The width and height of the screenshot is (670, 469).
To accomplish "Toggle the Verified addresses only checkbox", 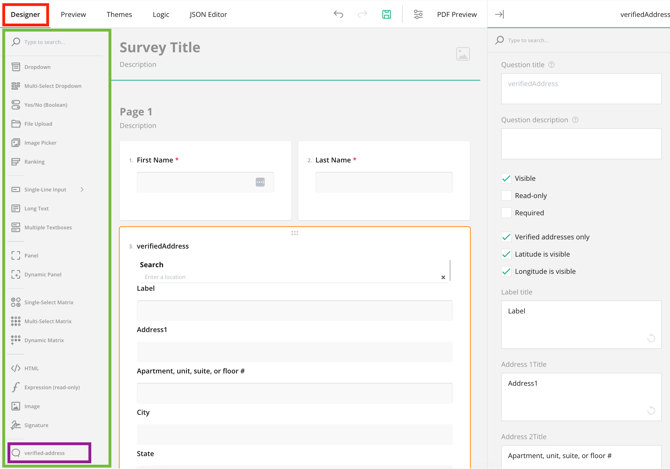I will [507, 237].
